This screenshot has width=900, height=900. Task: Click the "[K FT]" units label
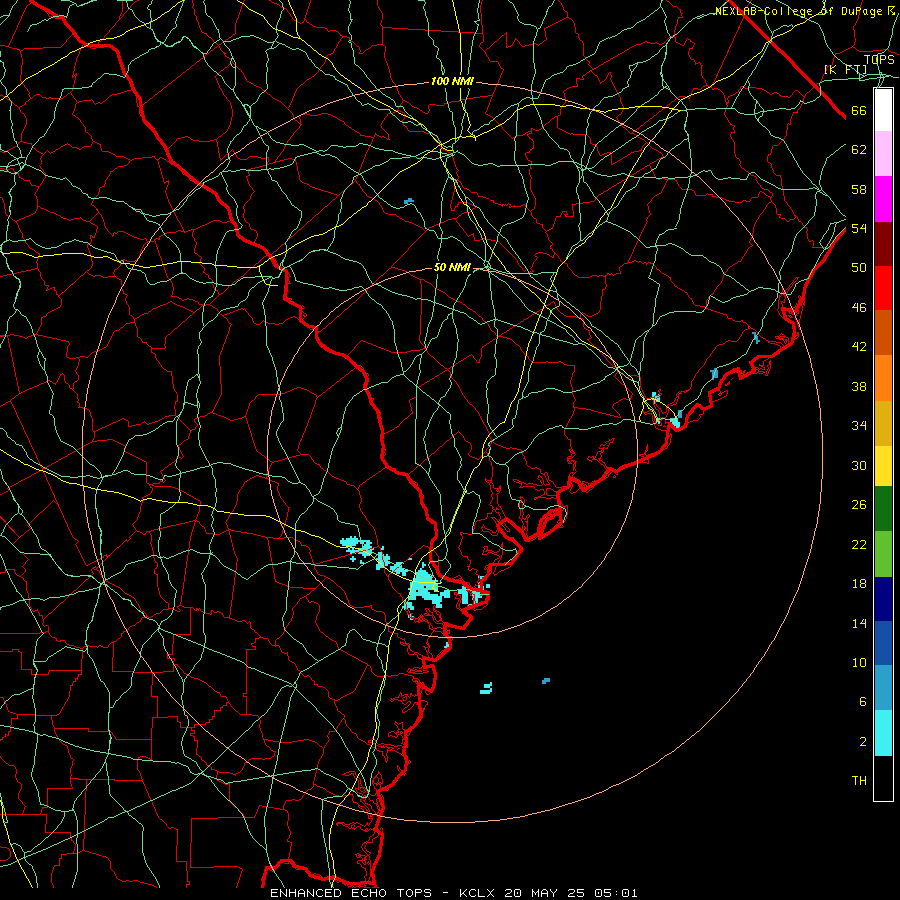pyautogui.click(x=845, y=70)
